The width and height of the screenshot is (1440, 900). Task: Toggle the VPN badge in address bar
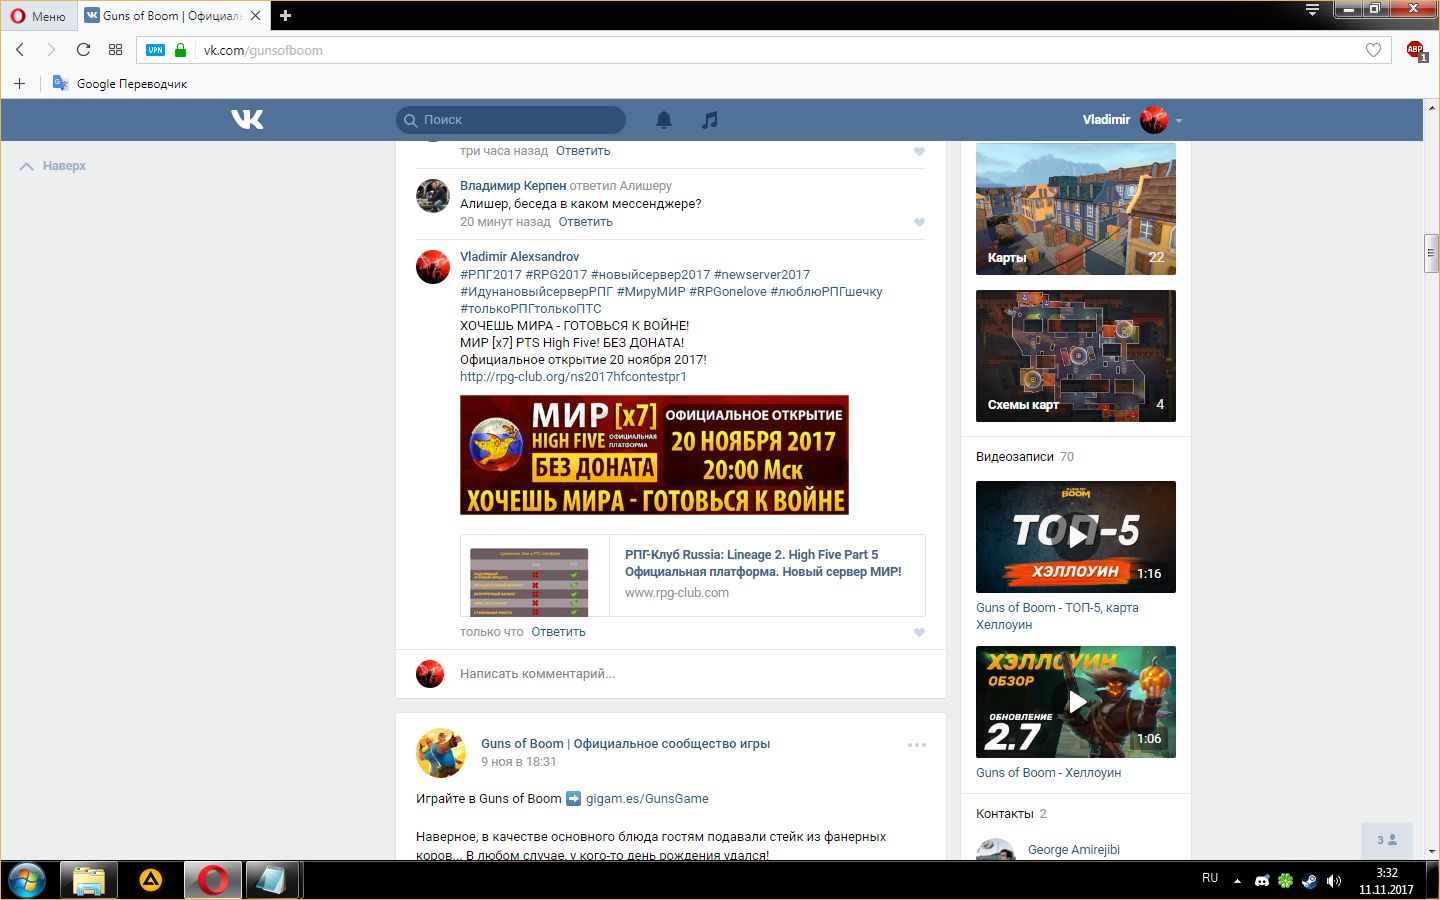pyautogui.click(x=155, y=50)
